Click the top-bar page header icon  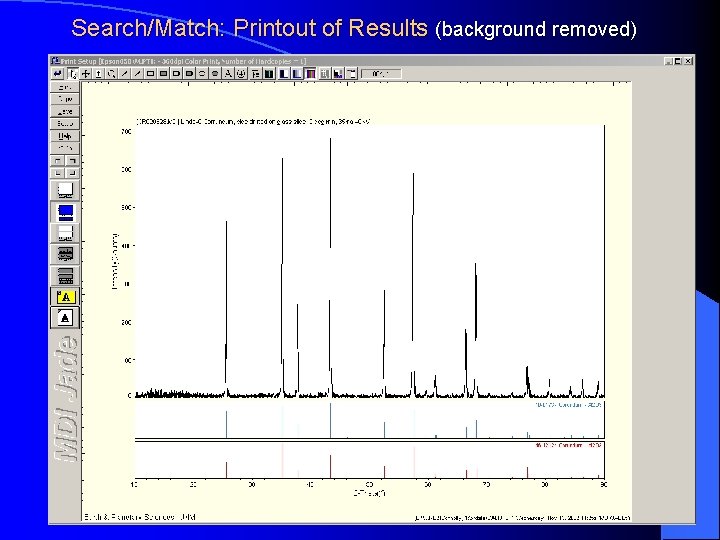pos(351,73)
